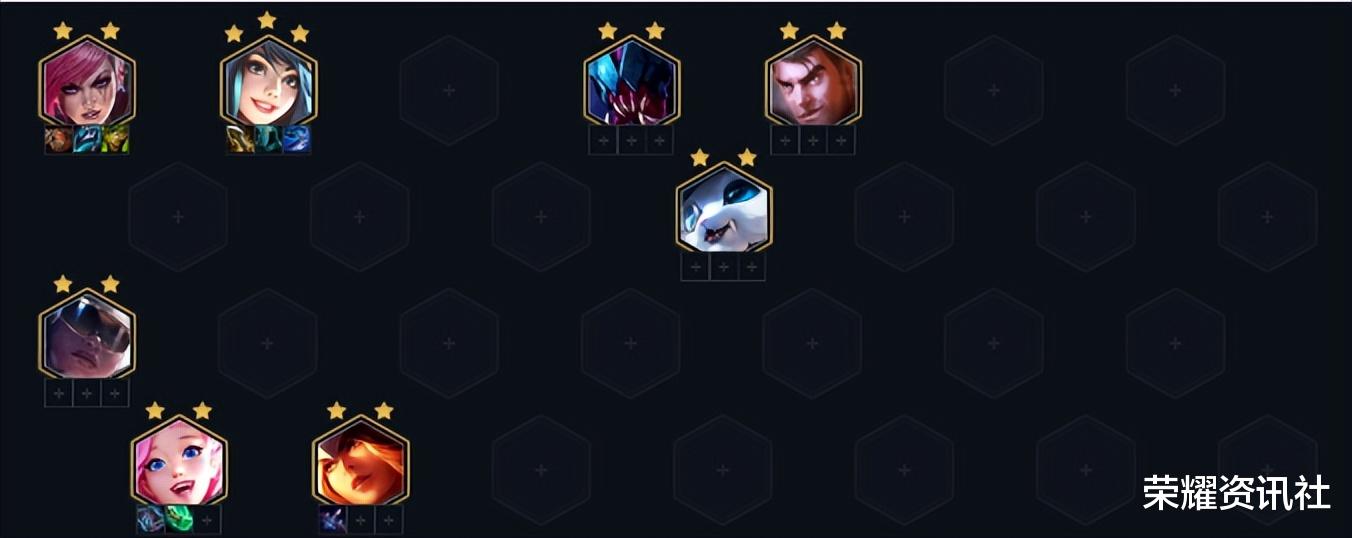Click the blue clawed creature champion portrait

pyautogui.click(x=631, y=81)
